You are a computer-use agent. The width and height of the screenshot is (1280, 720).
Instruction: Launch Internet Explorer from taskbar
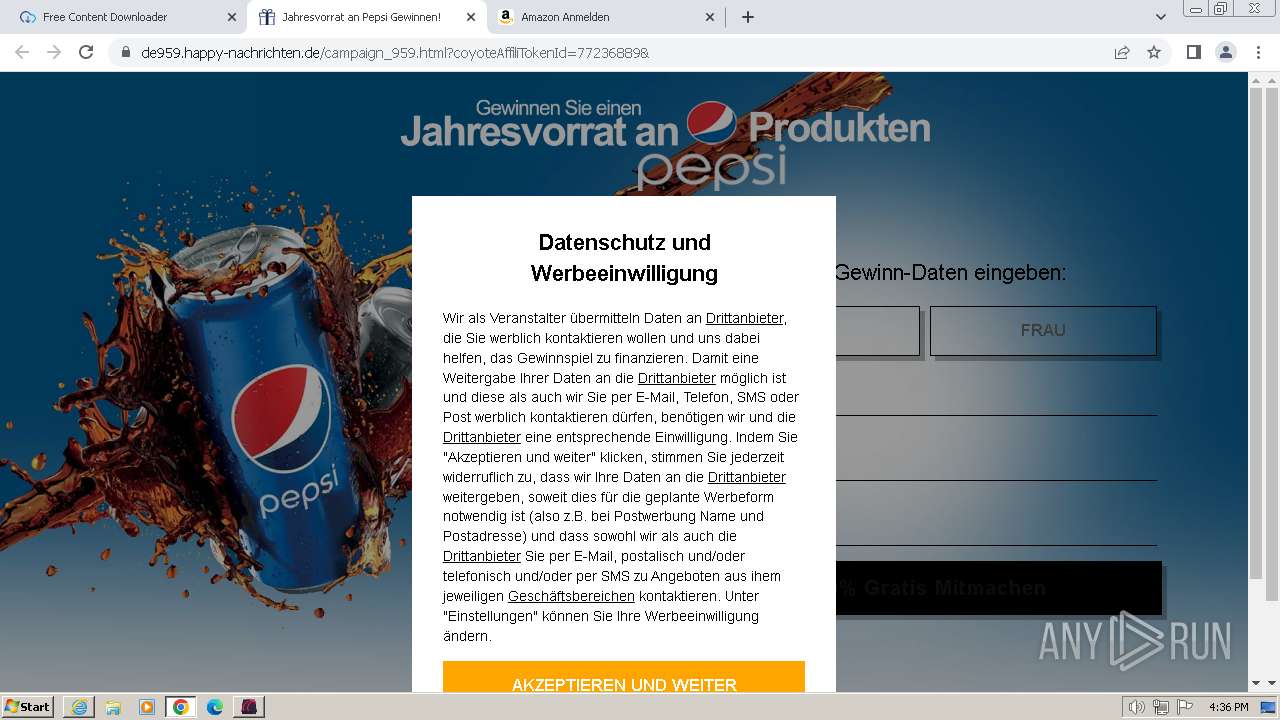click(79, 707)
